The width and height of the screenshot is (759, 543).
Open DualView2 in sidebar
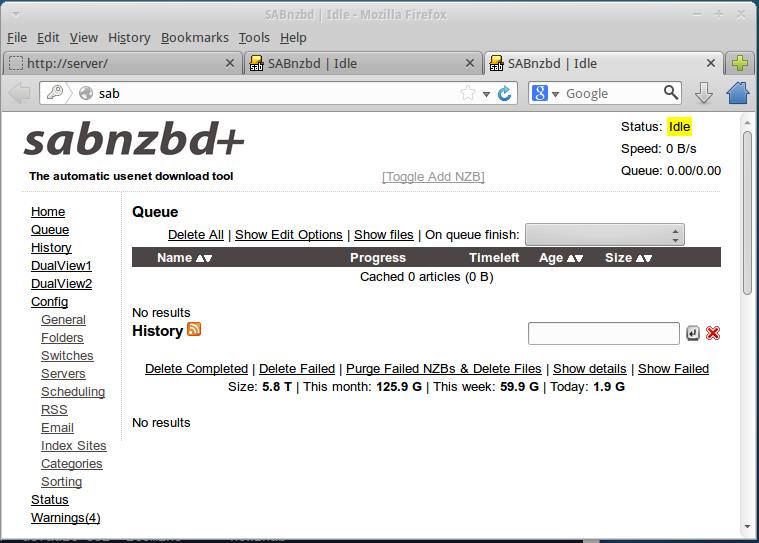click(61, 284)
